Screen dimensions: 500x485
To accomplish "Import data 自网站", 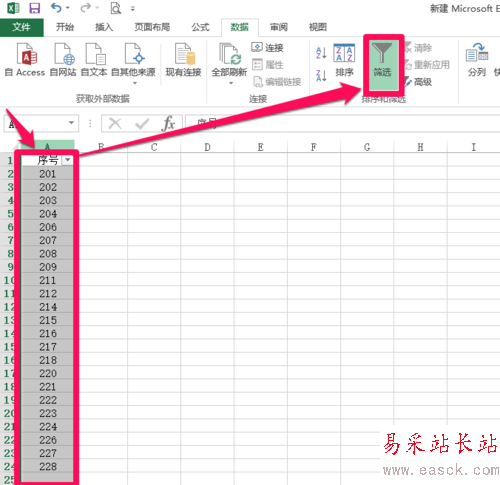I will point(63,60).
